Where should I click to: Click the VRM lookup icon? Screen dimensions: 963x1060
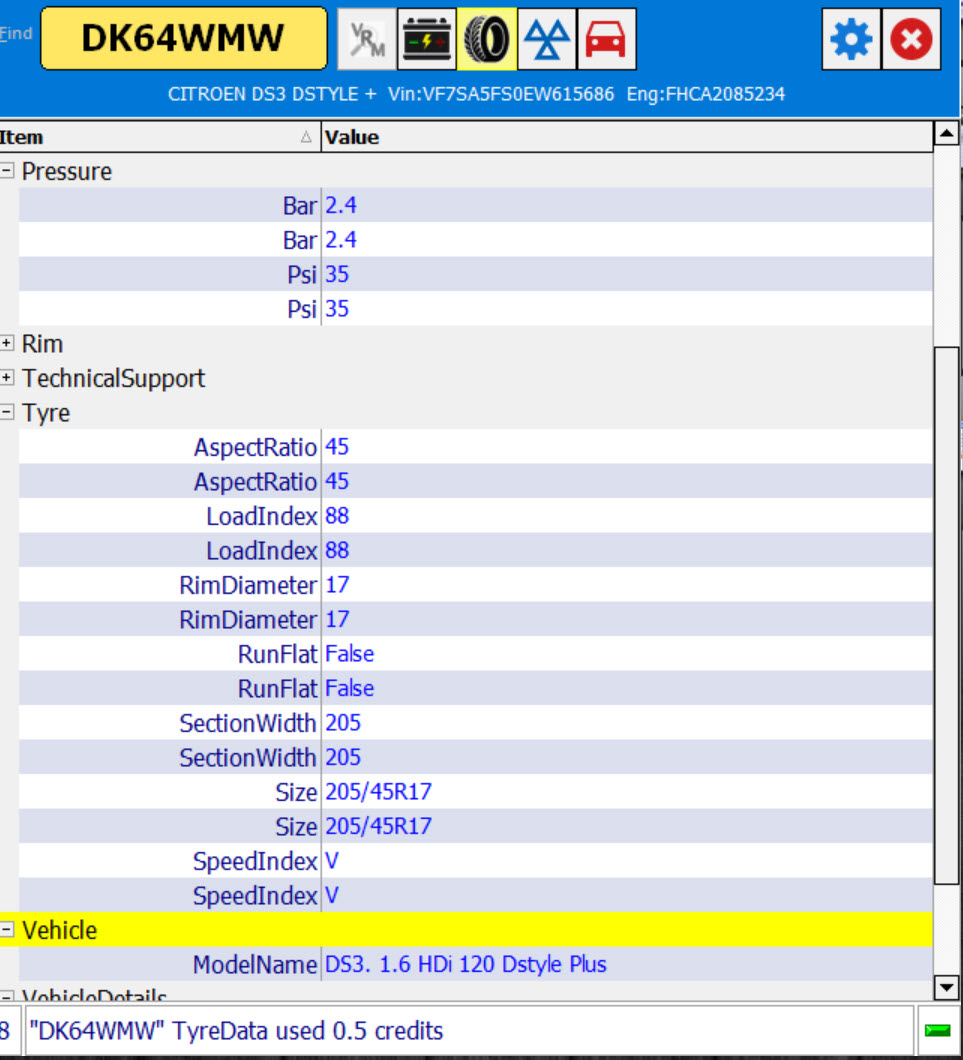[366, 39]
